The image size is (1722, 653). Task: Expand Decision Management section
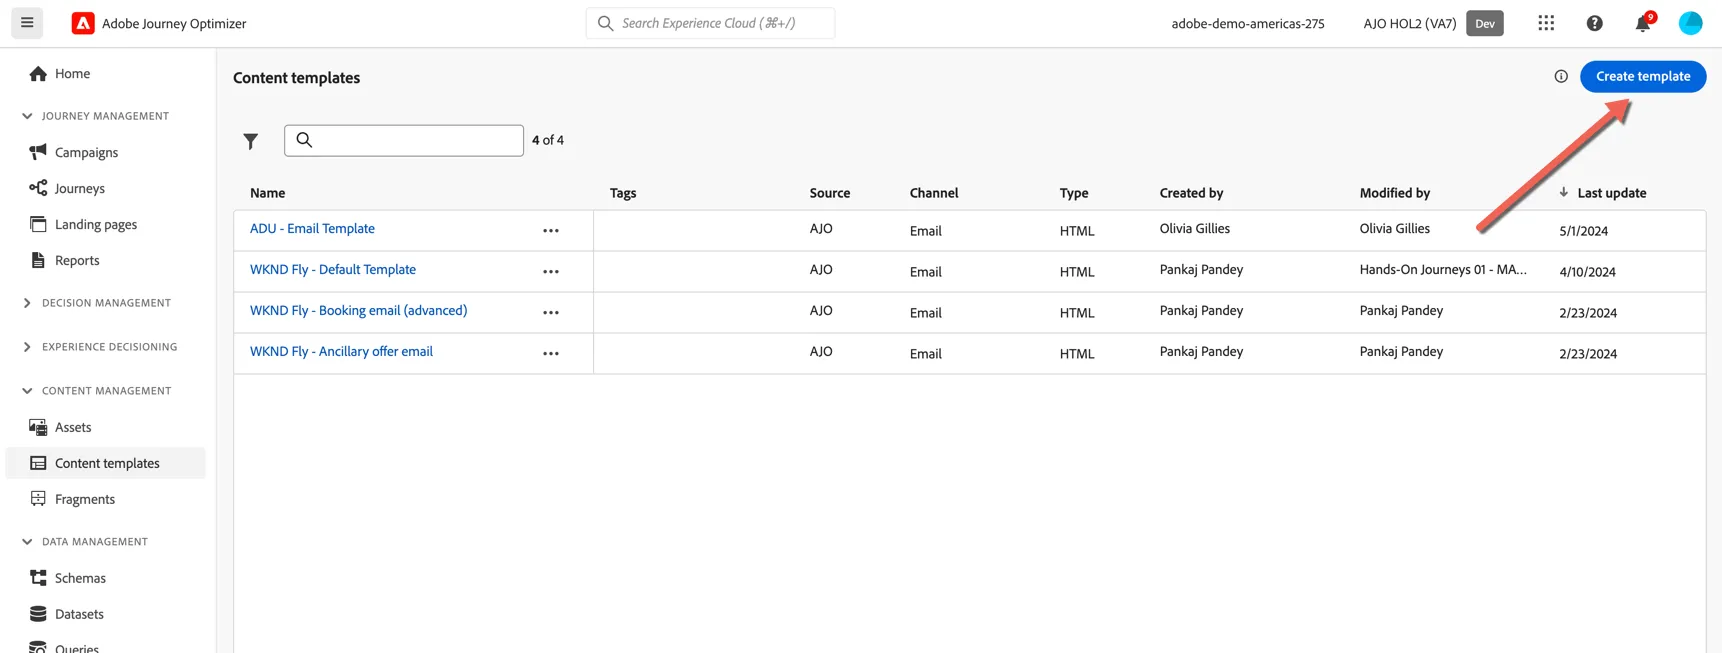[27, 303]
